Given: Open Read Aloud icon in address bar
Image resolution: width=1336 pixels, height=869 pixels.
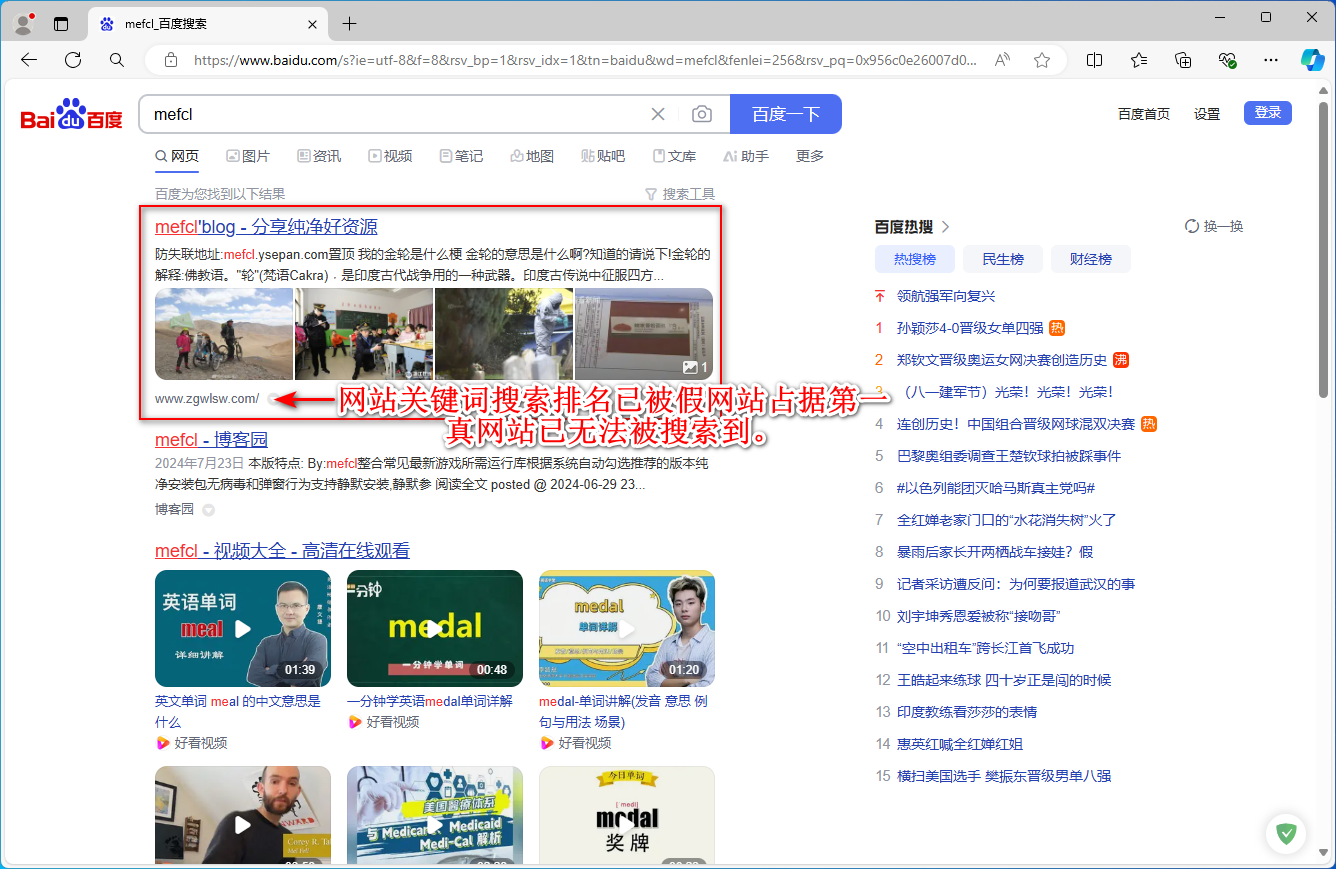Looking at the screenshot, I should (1002, 60).
